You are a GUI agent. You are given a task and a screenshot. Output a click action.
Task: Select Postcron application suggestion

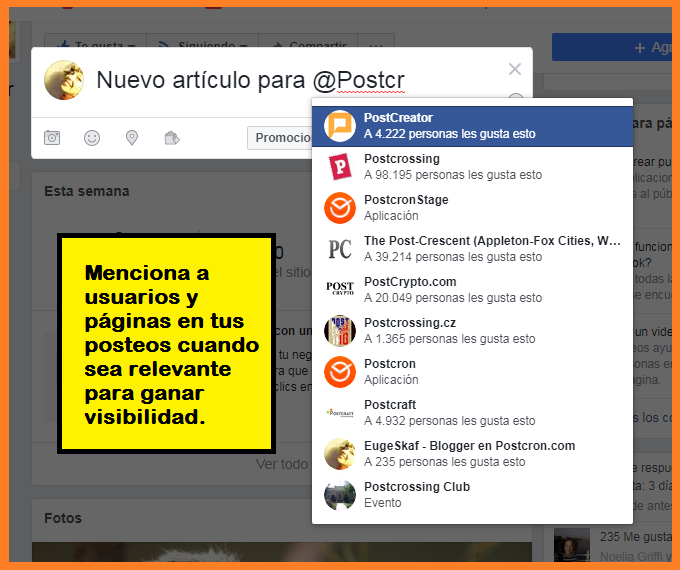470,372
